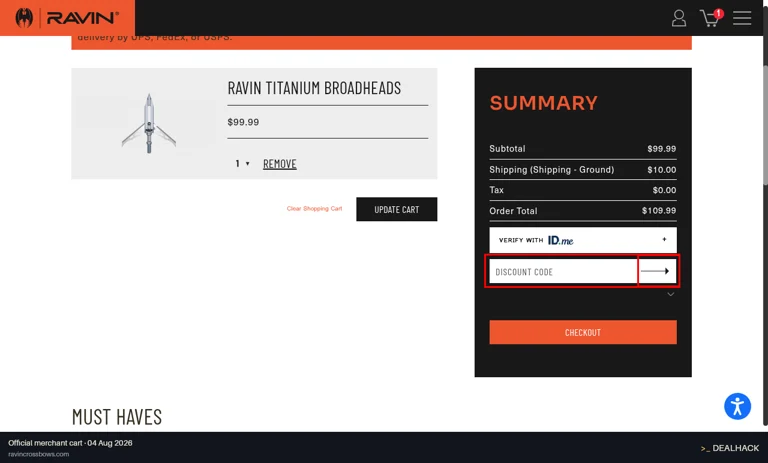Select the Order Total $109.99 value
Image resolution: width=768 pixels, height=463 pixels.
pyautogui.click(x=659, y=210)
